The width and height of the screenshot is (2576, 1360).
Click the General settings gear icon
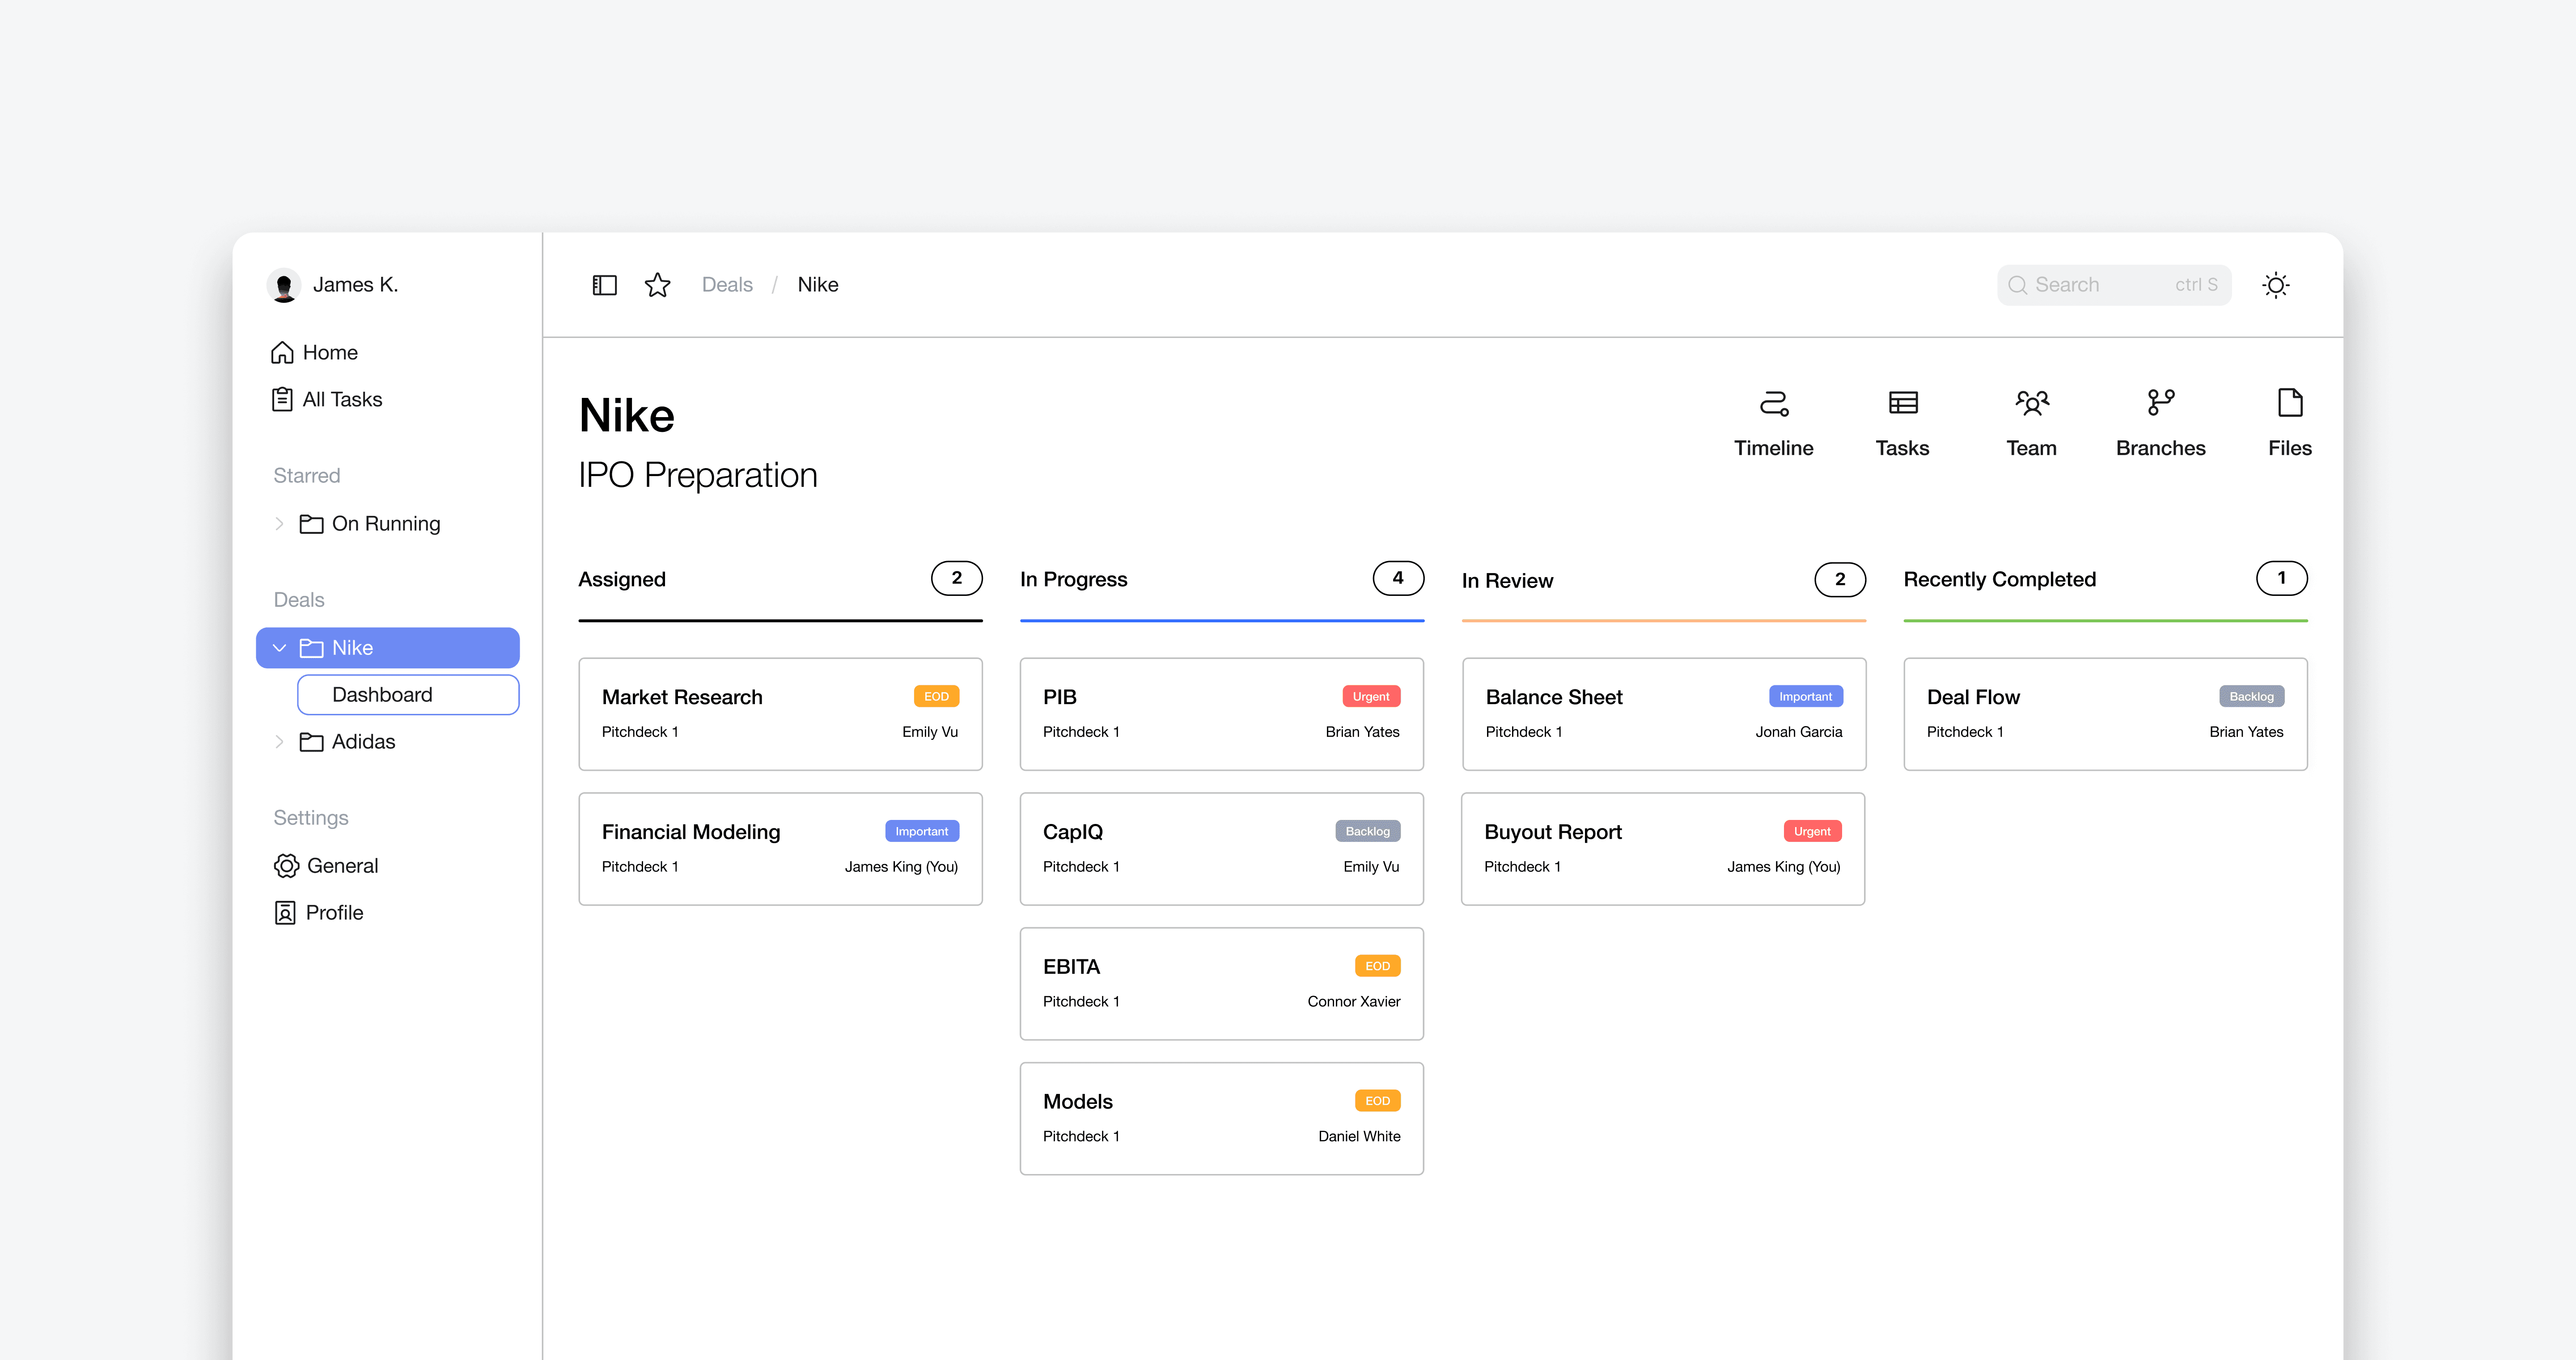pyautogui.click(x=286, y=866)
